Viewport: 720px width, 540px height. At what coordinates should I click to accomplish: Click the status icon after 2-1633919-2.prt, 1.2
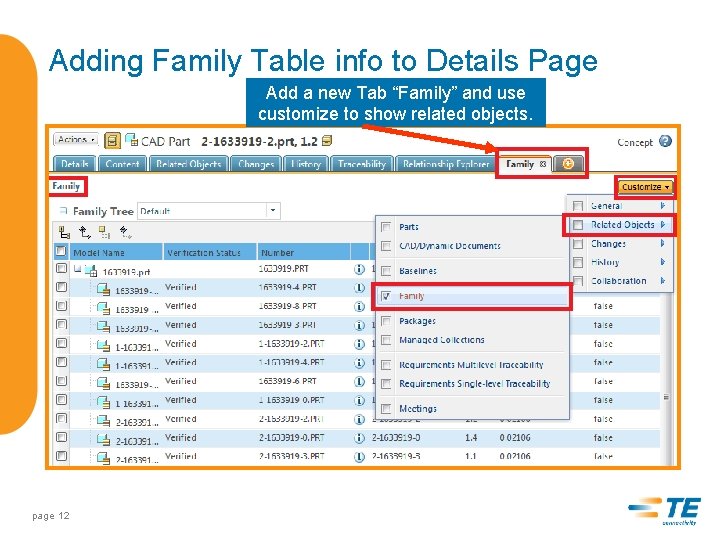pyautogui.click(x=327, y=141)
